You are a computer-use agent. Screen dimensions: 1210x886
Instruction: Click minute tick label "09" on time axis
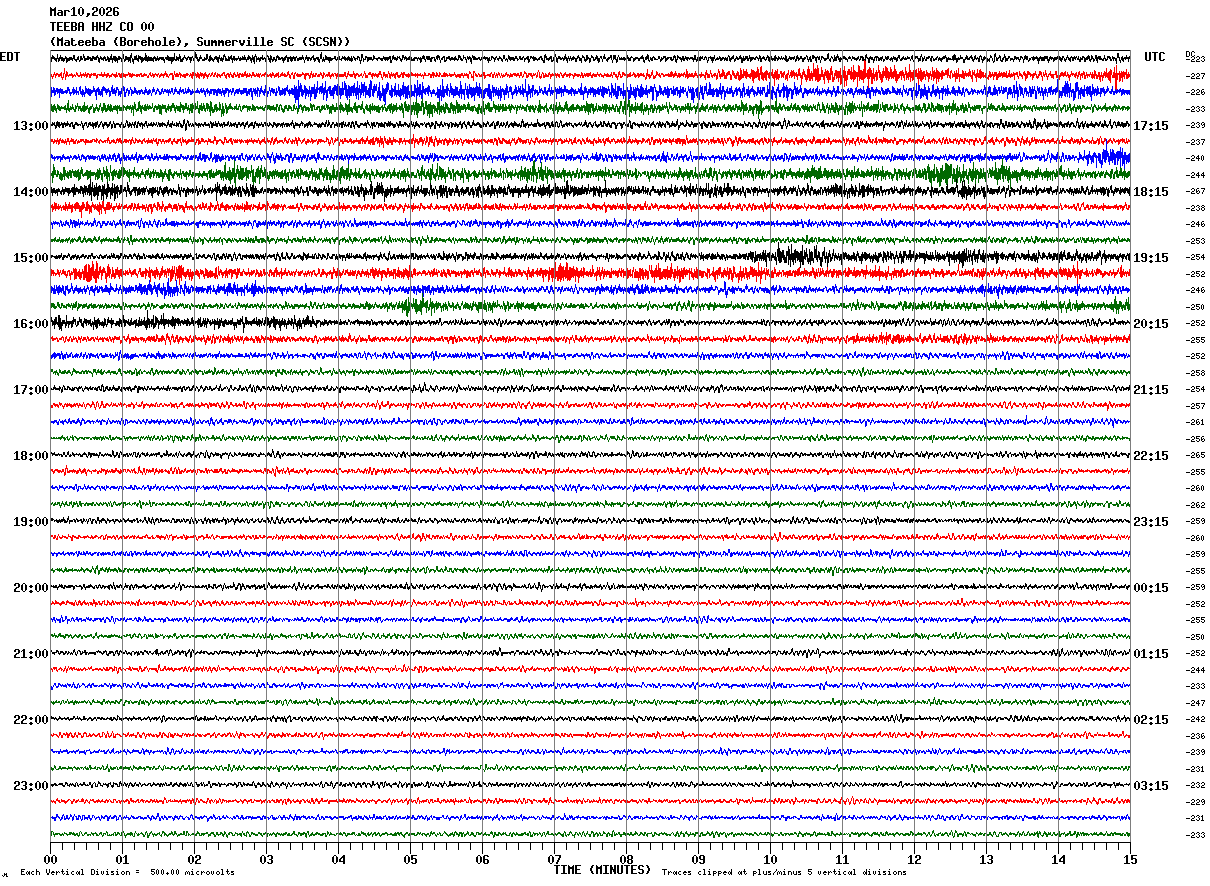[x=698, y=860]
